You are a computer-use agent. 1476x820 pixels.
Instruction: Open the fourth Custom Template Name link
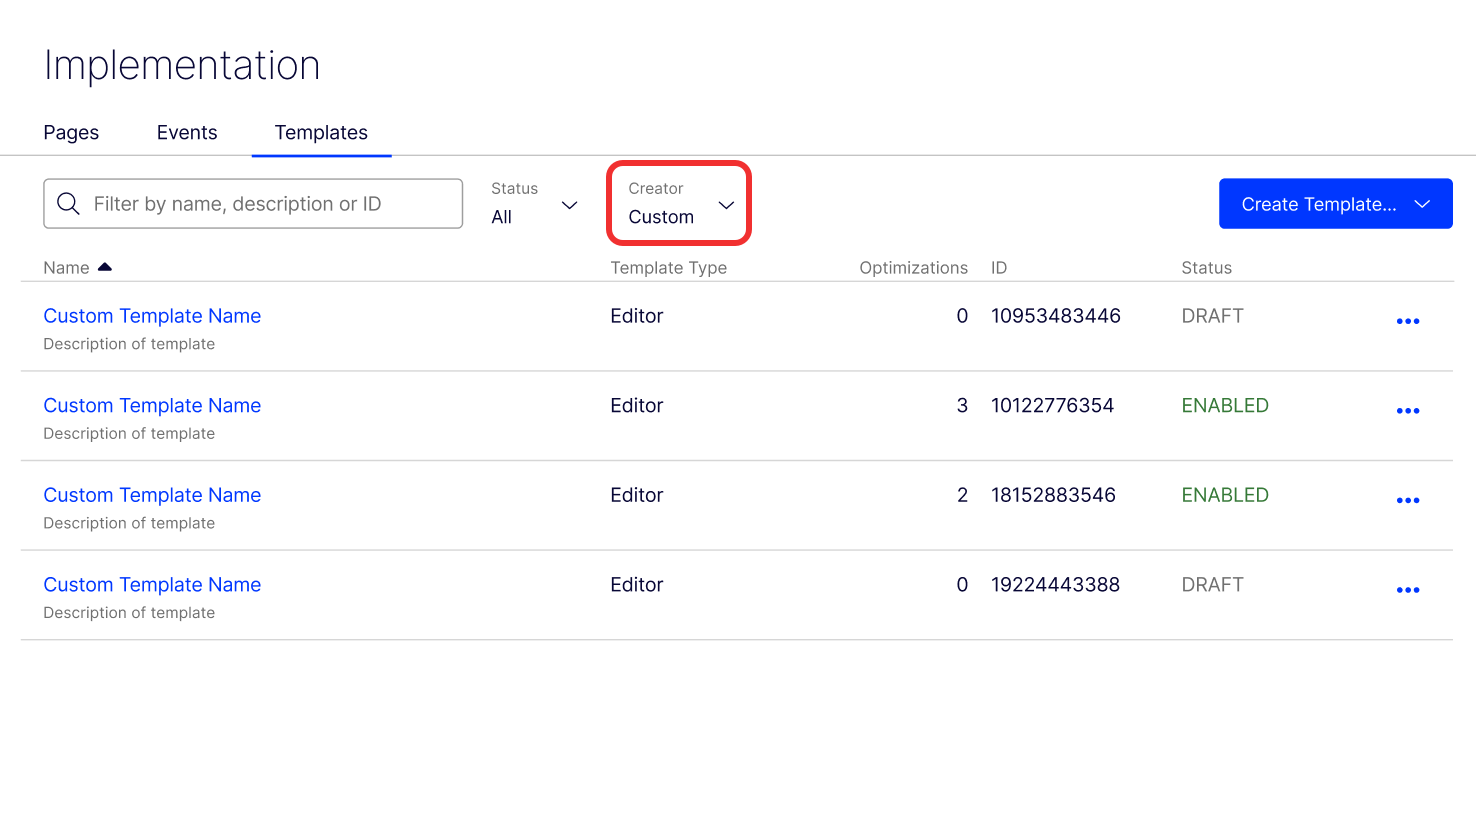pos(152,585)
